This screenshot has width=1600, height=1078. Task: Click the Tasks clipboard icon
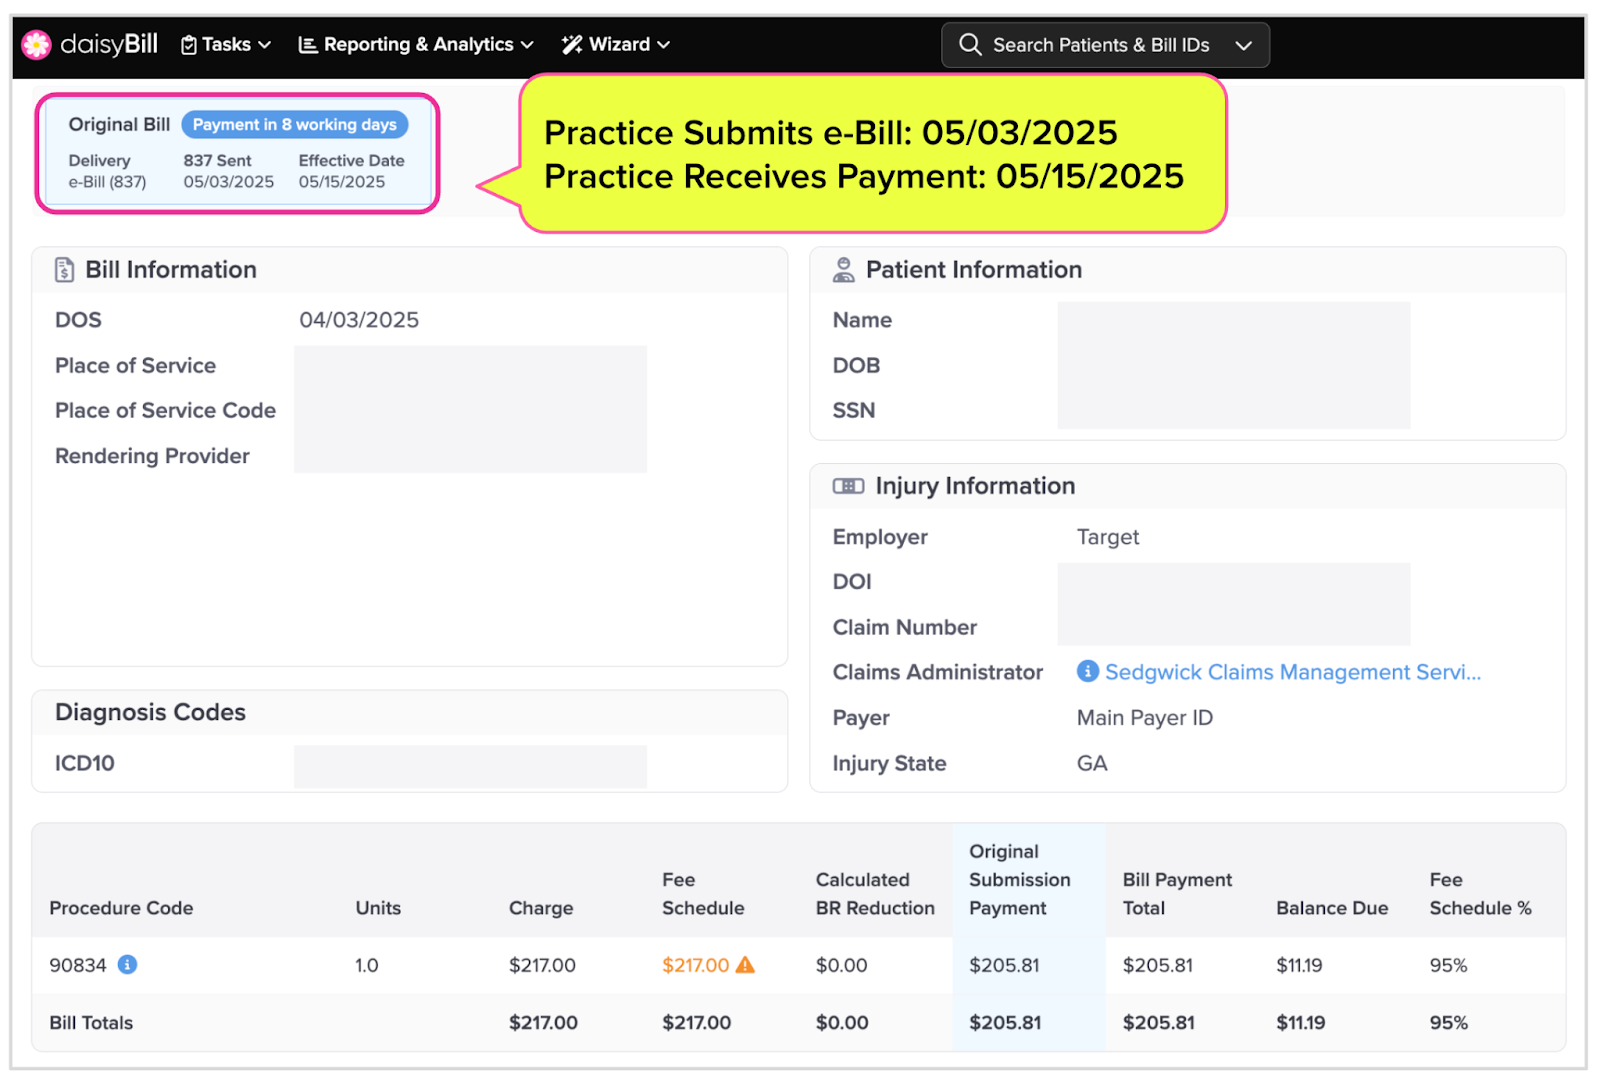(188, 45)
